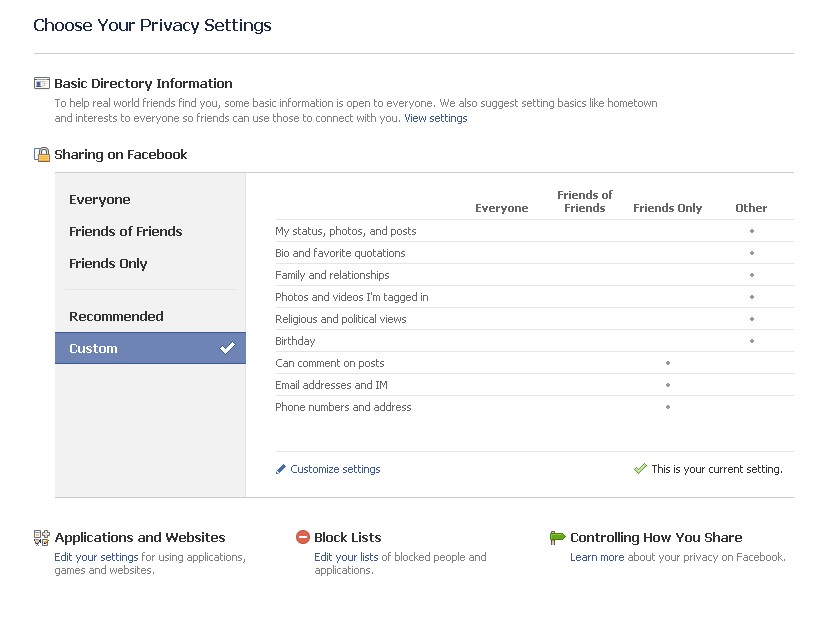813x617 pixels.
Task: Click the Basic Directory Information card icon
Action: pyautogui.click(x=42, y=83)
